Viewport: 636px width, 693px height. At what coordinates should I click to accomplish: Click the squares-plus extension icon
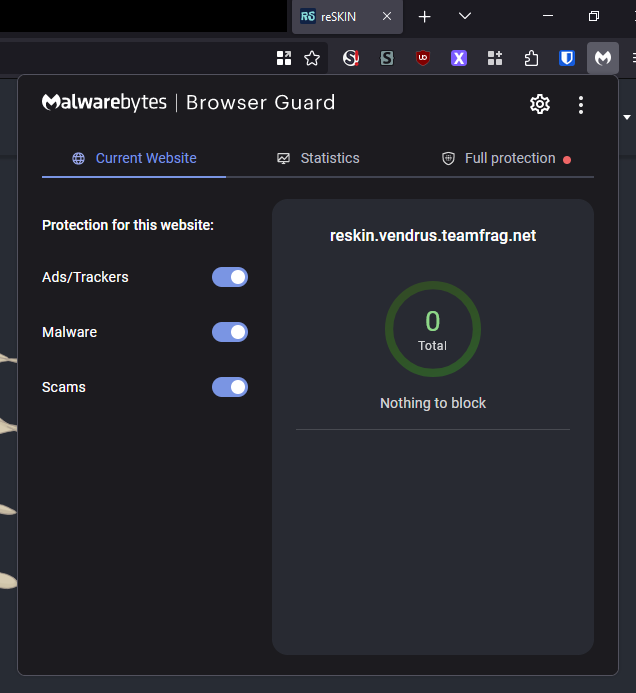point(495,58)
